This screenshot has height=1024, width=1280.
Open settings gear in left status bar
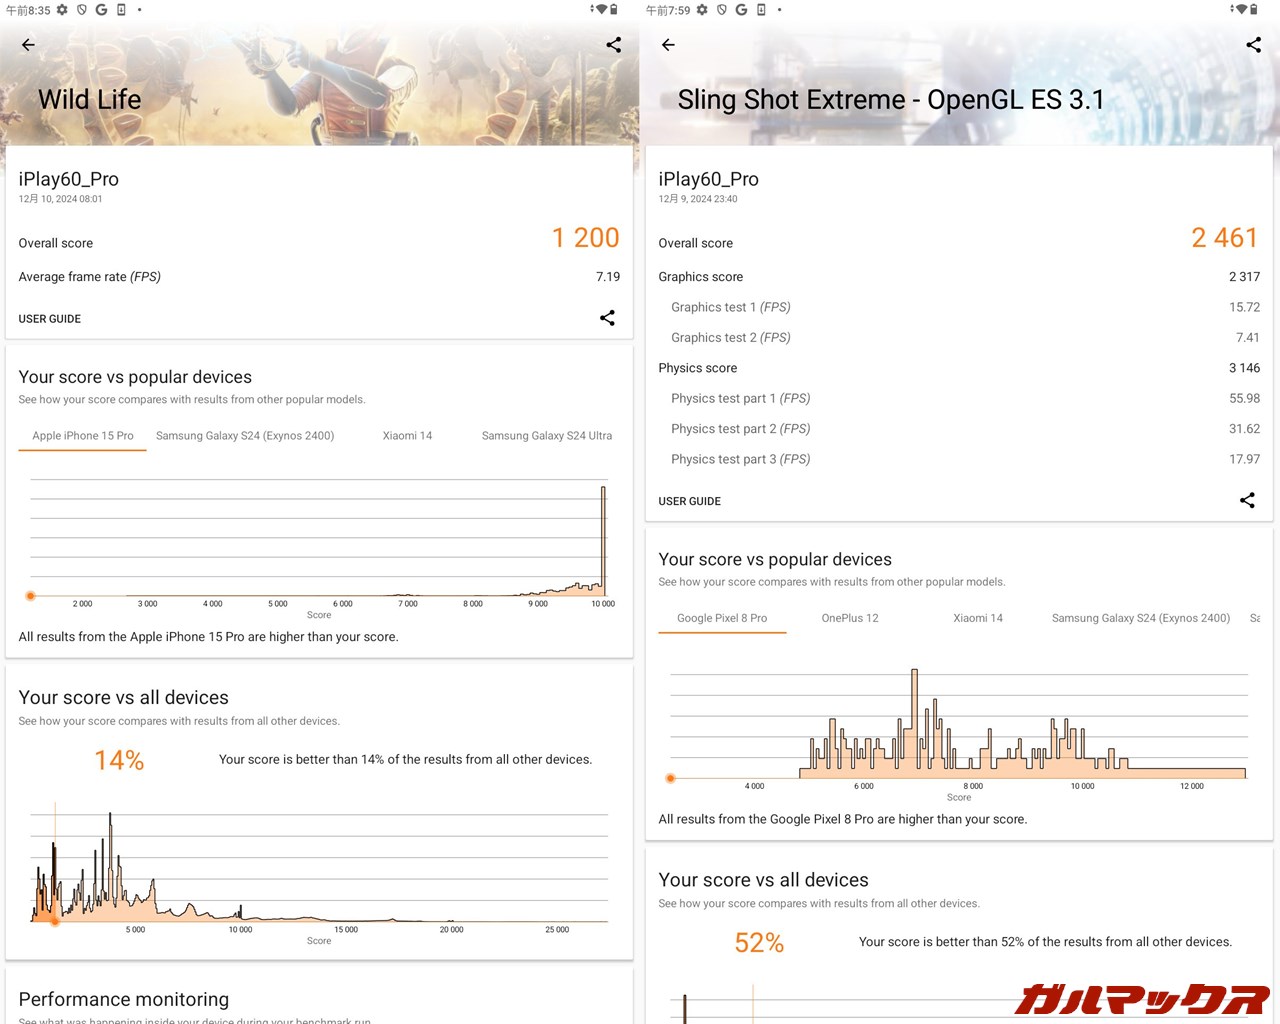(62, 10)
